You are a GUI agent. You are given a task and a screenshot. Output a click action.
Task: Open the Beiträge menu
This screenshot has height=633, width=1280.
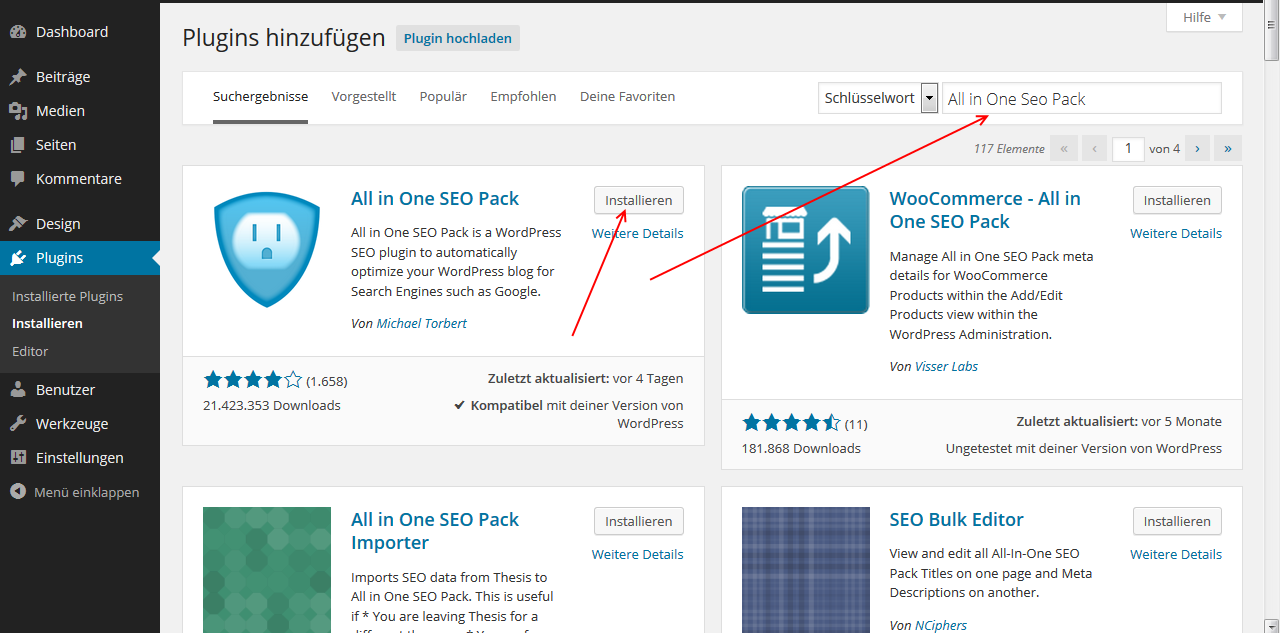tap(80, 77)
